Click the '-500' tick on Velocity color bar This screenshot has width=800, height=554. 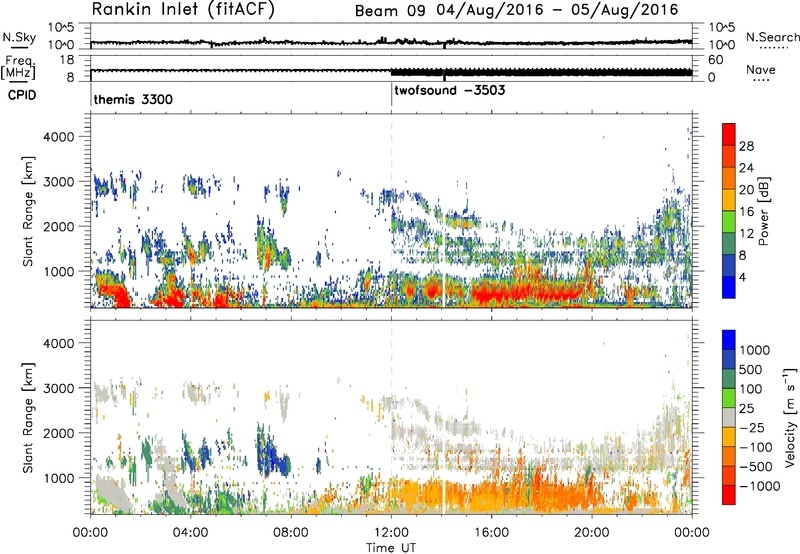[755, 466]
